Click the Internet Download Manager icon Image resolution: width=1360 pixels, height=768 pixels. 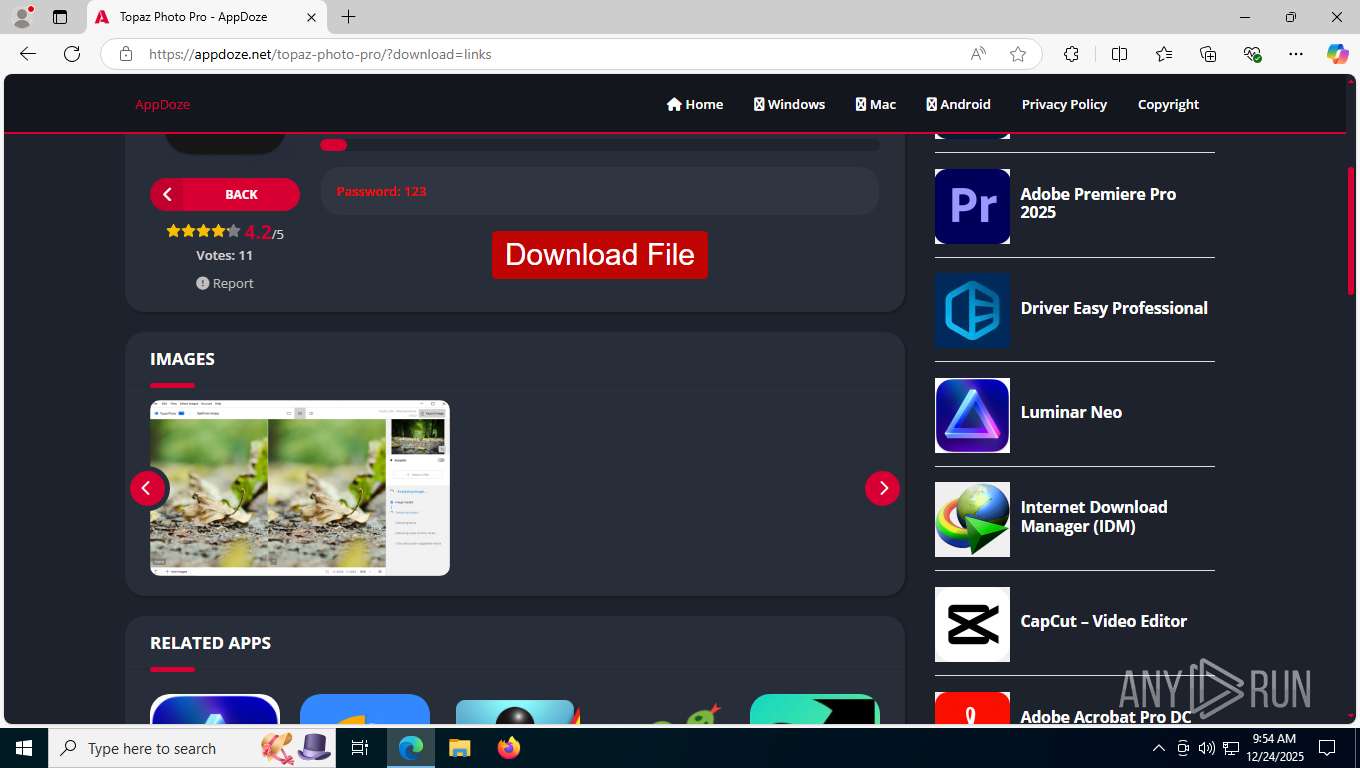click(972, 519)
